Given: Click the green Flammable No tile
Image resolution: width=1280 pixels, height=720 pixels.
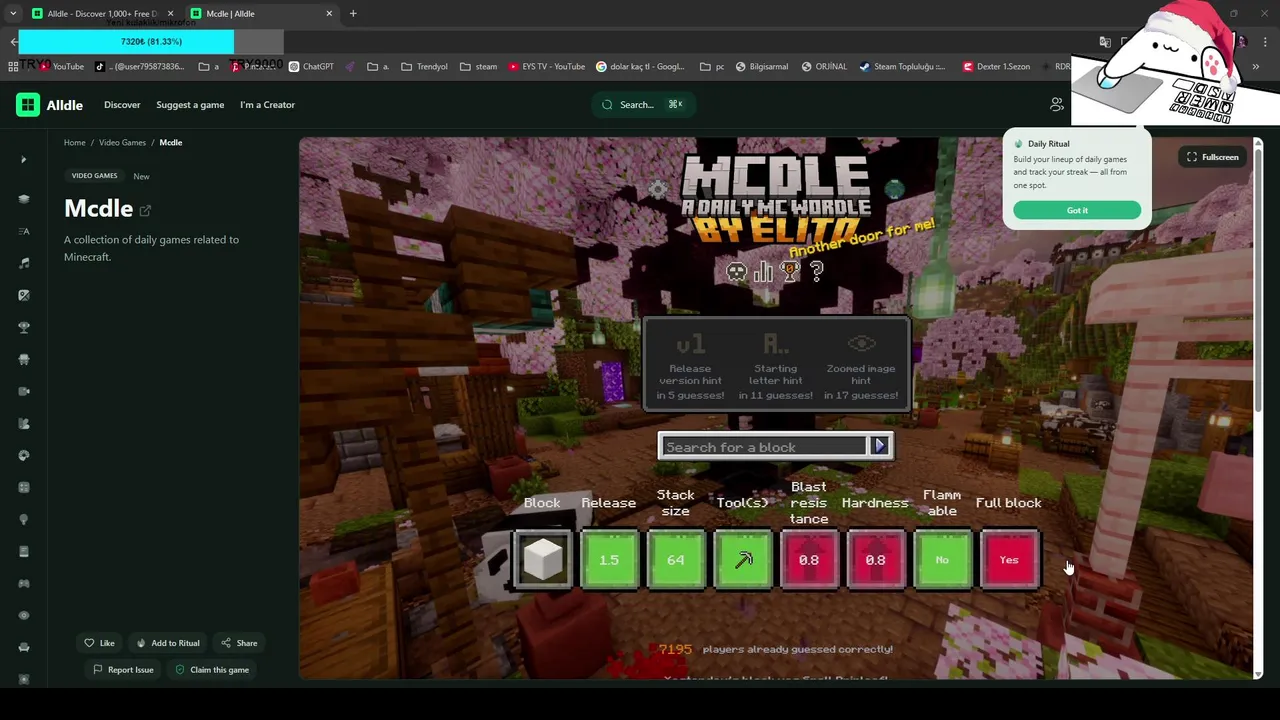Looking at the screenshot, I should click(942, 560).
